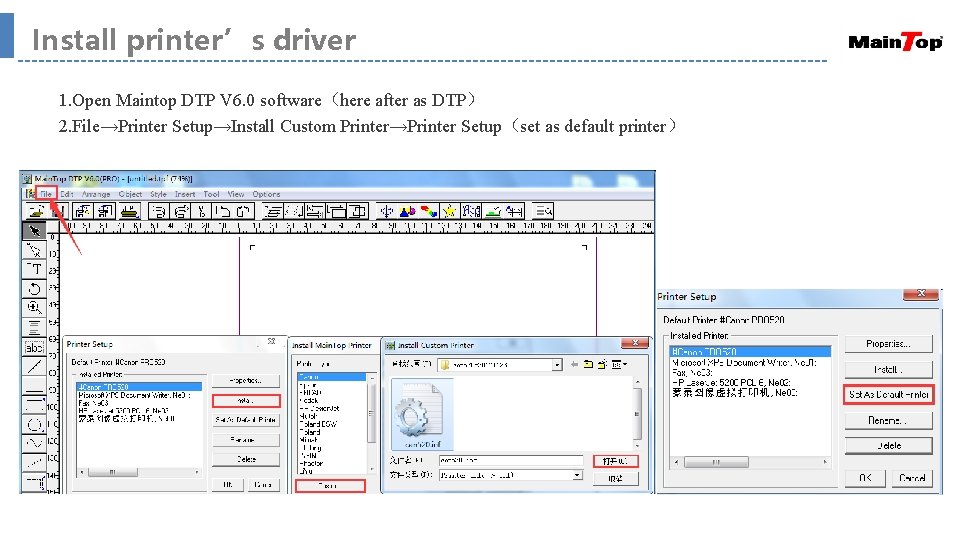Image resolution: width=960 pixels, height=540 pixels.
Task: Click the Print toolbar icon
Action: pos(129,211)
